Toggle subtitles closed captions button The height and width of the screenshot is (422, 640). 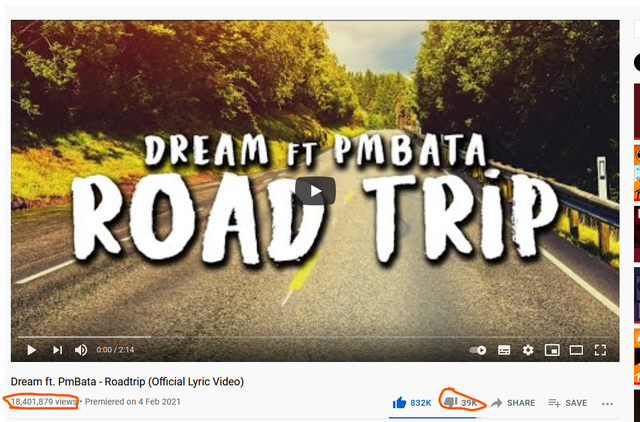pos(504,350)
